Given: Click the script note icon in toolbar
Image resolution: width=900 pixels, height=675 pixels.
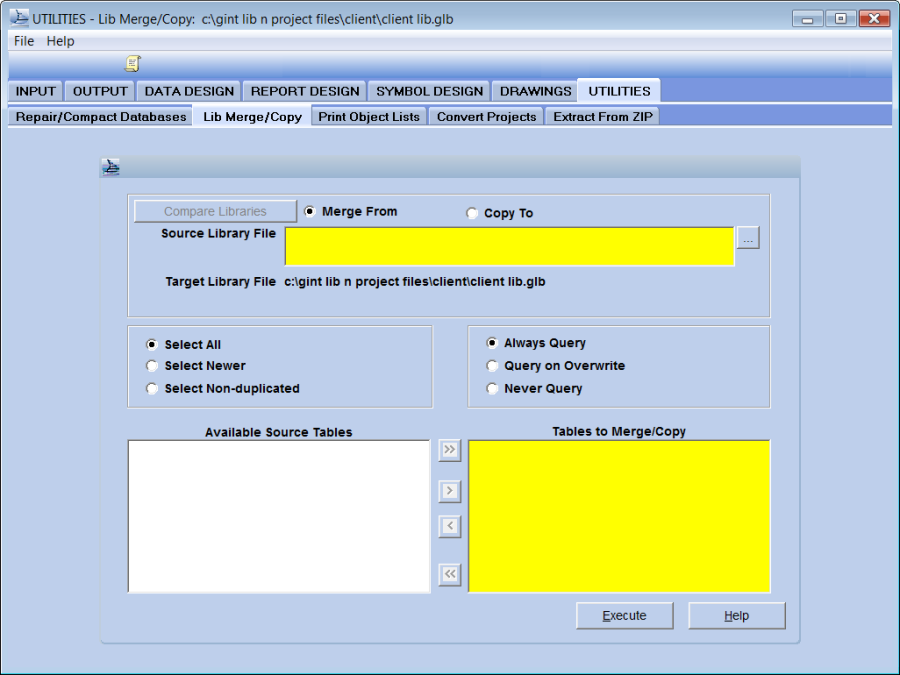Looking at the screenshot, I should pos(132,64).
